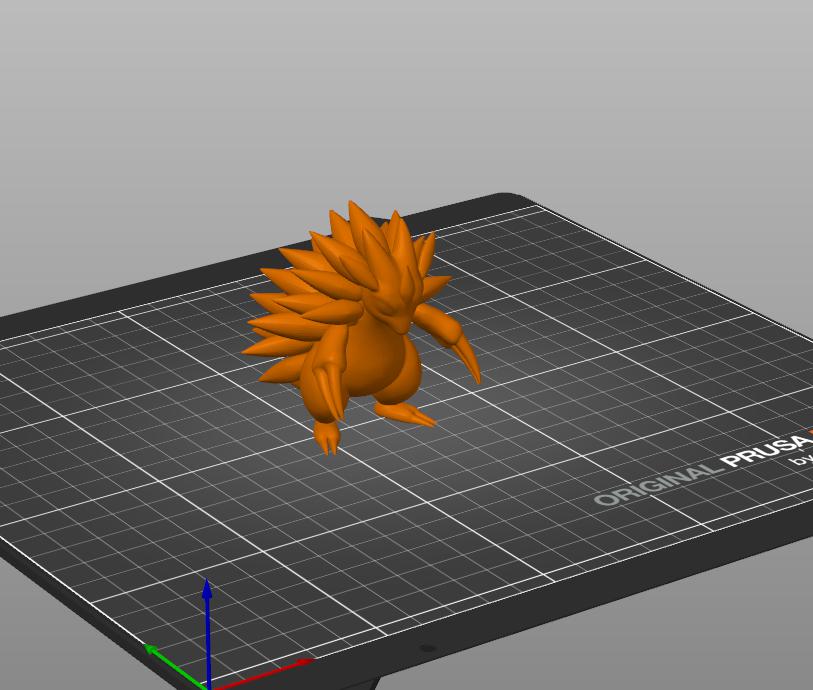Click the calibration dot near the bed's front edge
Viewport: 813px width, 690px height.
427,648
